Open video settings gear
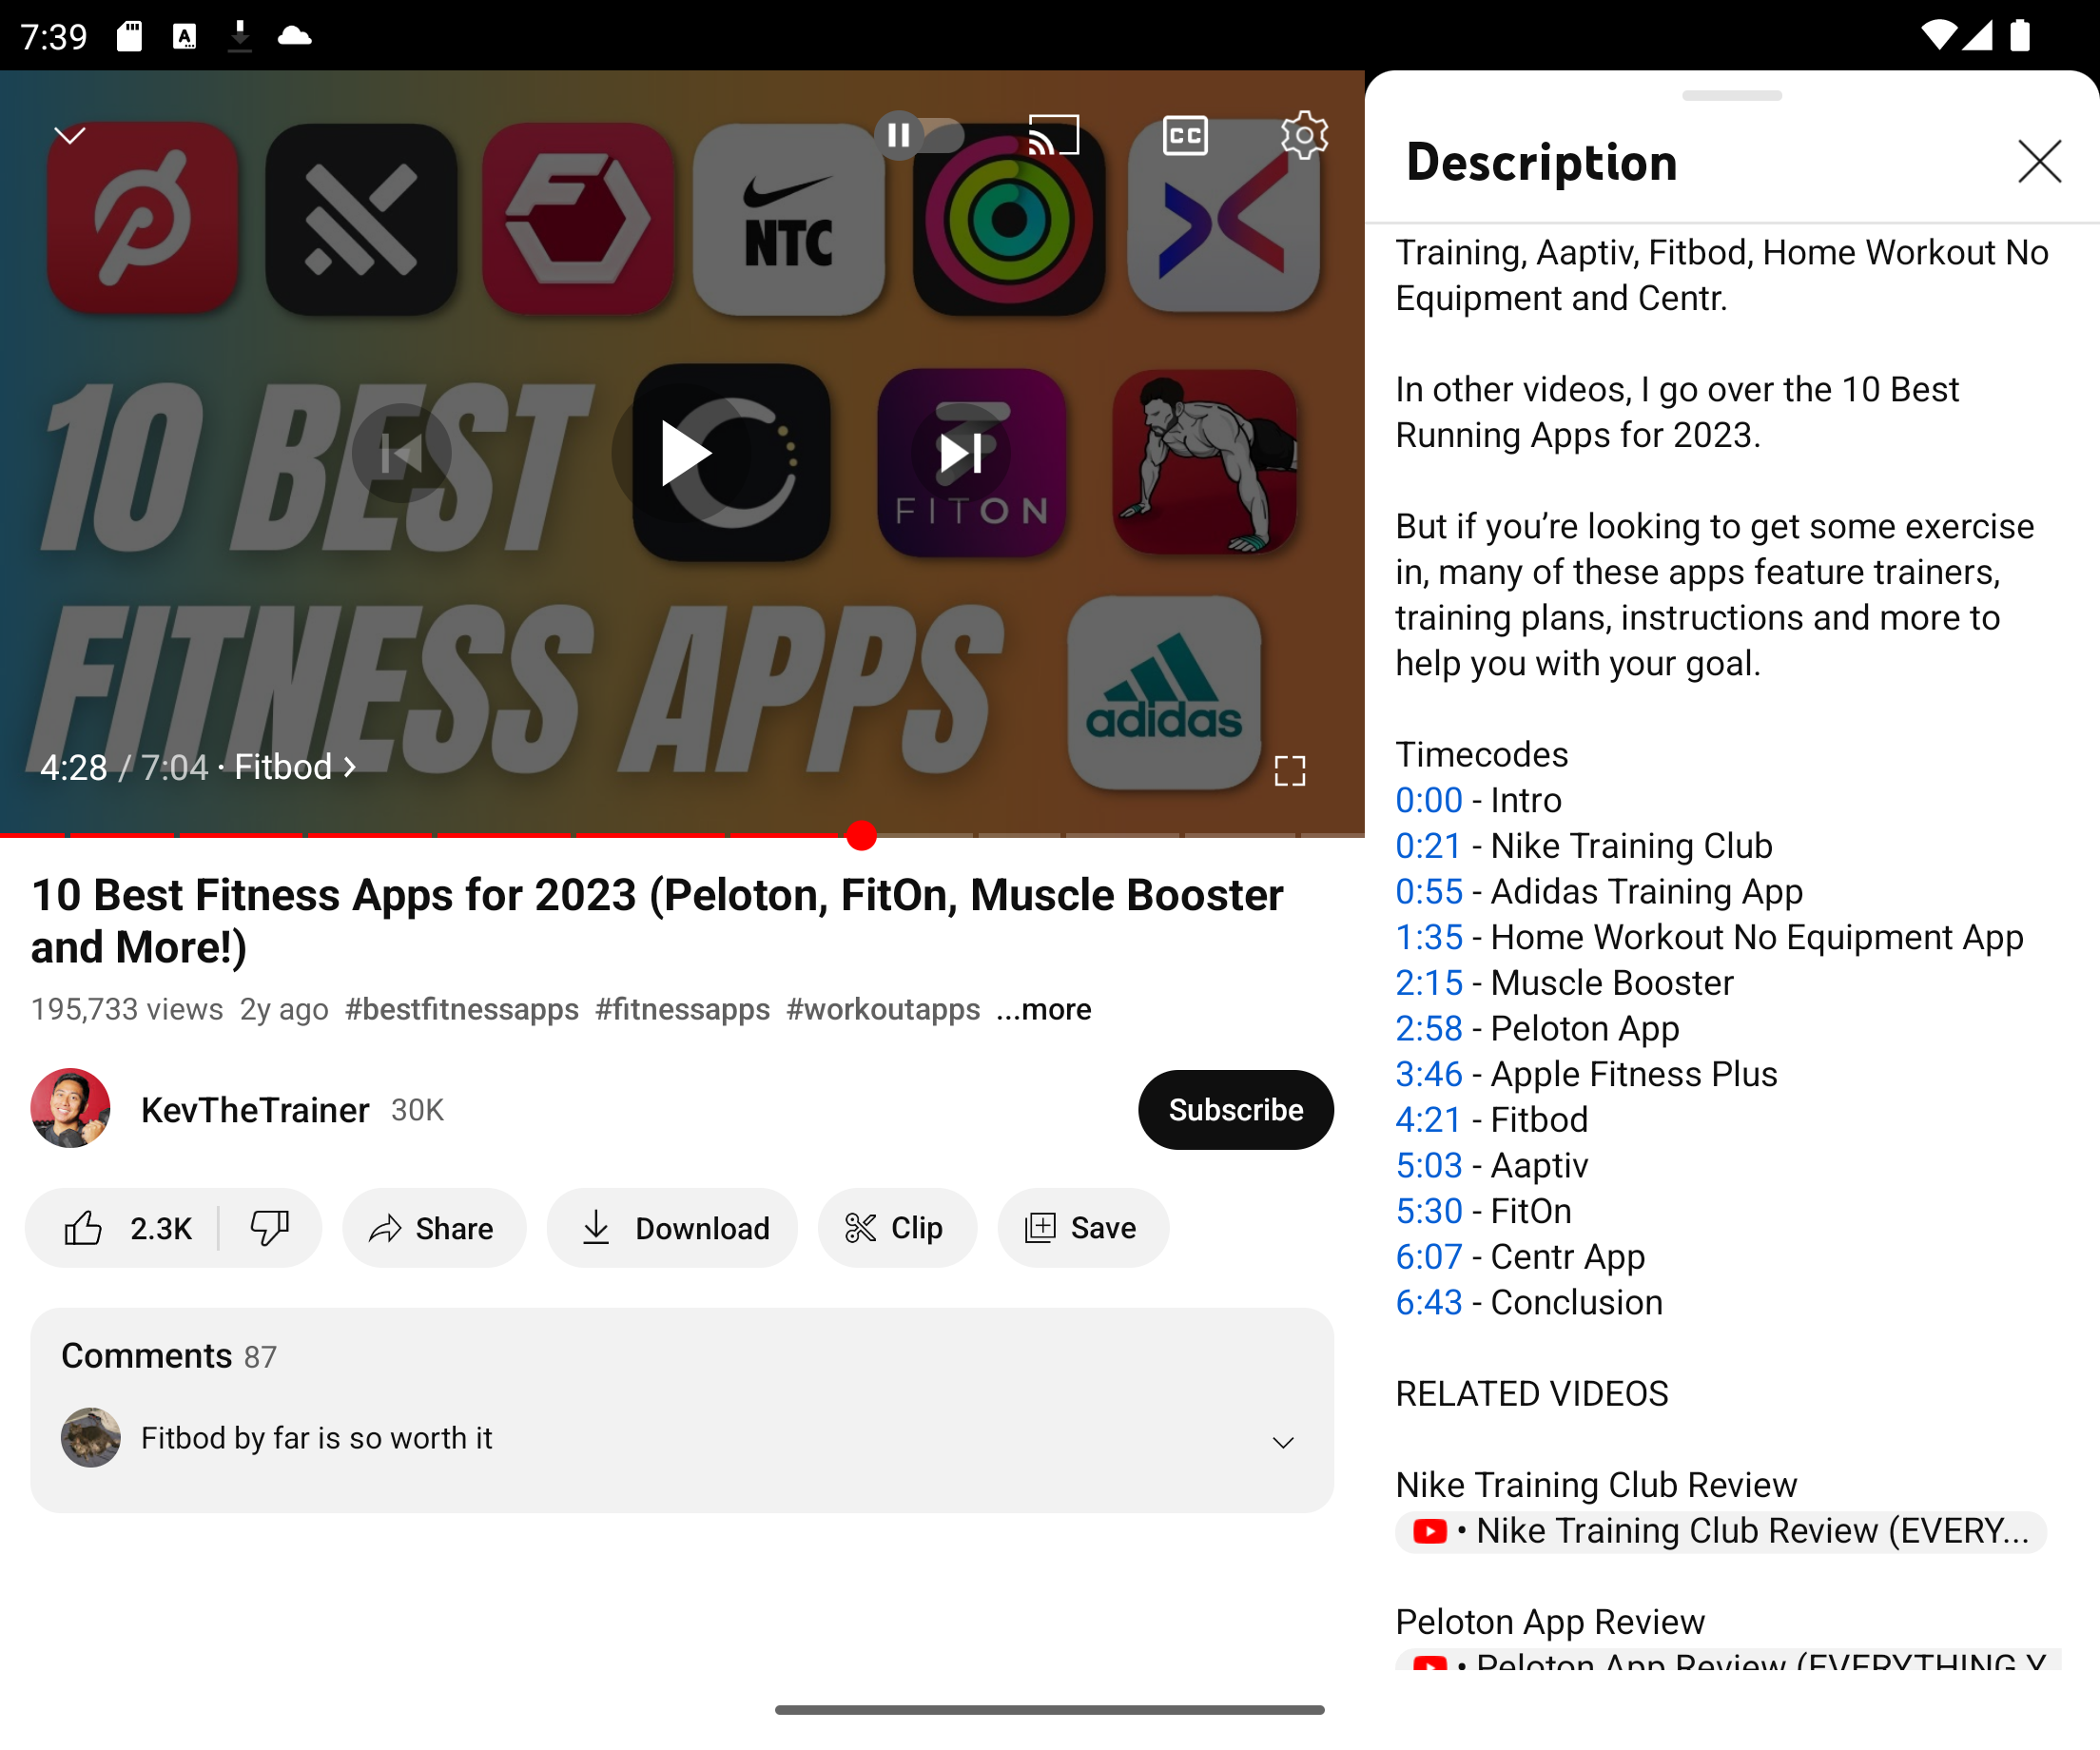 tap(1304, 135)
